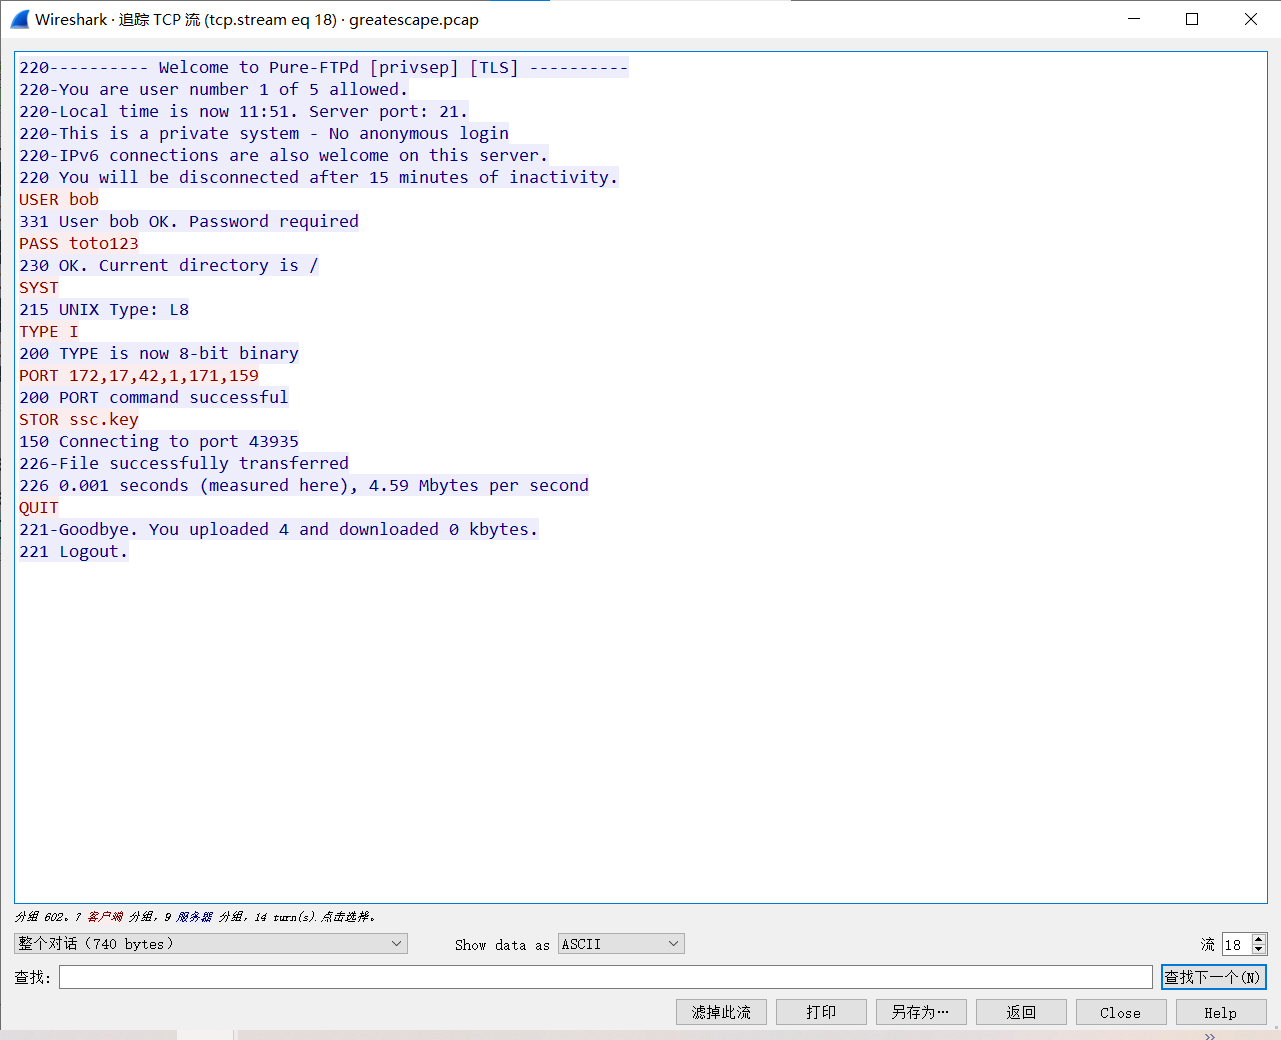1281x1040 pixels.
Task: Expand the Show data as ASCII combo box
Action: (x=620, y=944)
